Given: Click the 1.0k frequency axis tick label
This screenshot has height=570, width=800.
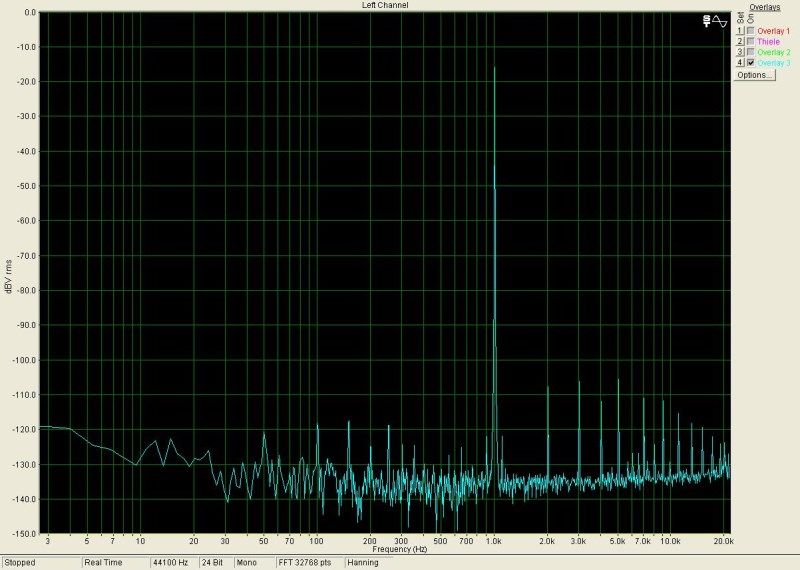Looking at the screenshot, I should 493,541.
